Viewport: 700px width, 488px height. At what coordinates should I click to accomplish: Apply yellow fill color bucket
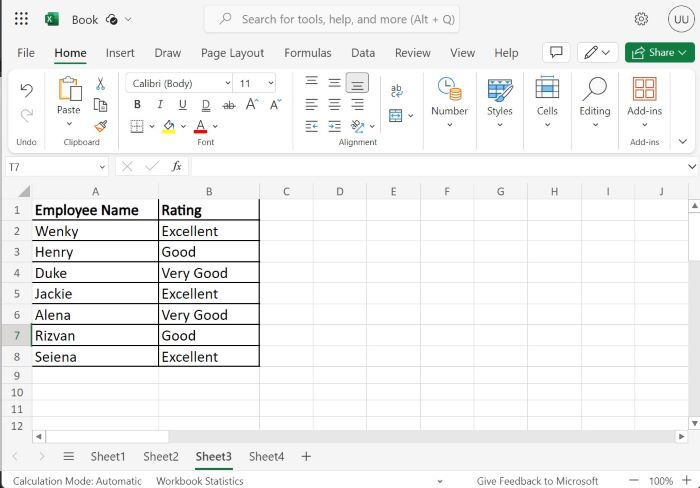(168, 126)
